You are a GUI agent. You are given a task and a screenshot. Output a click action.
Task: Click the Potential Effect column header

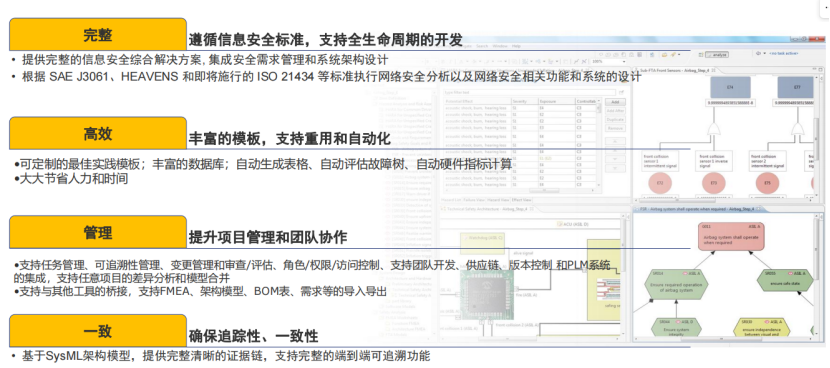(x=477, y=100)
